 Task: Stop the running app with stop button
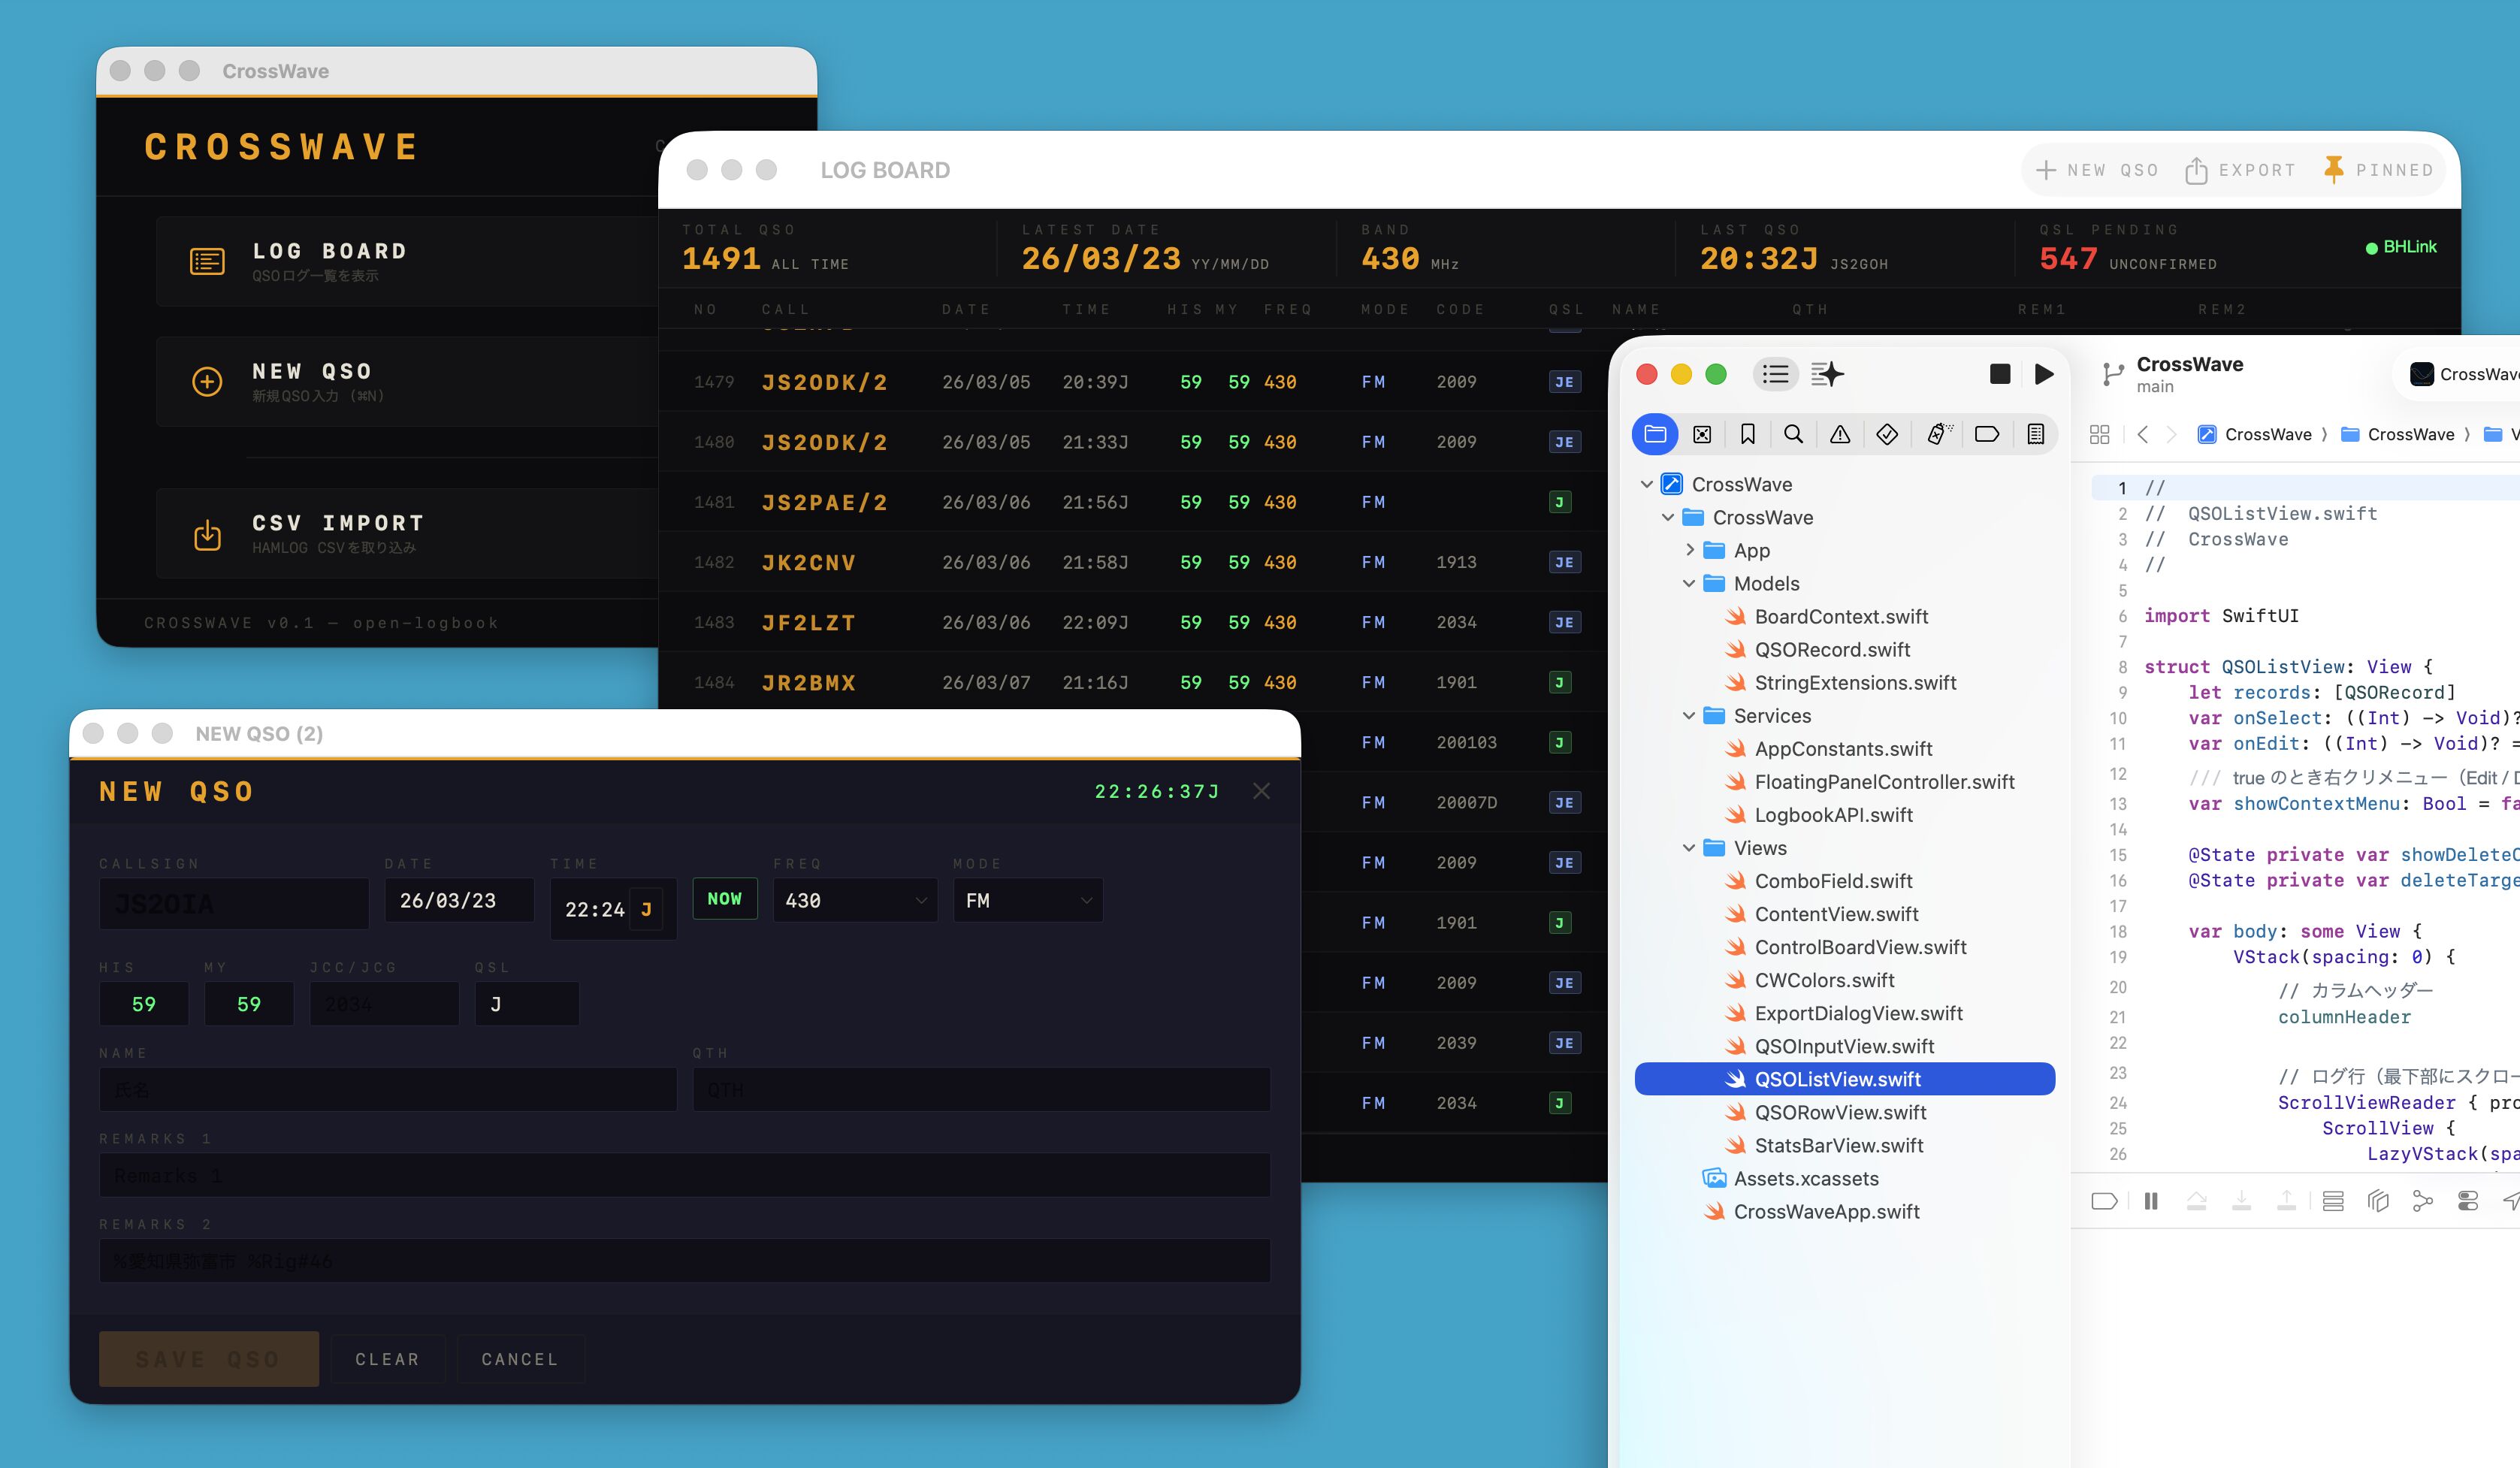1999,374
